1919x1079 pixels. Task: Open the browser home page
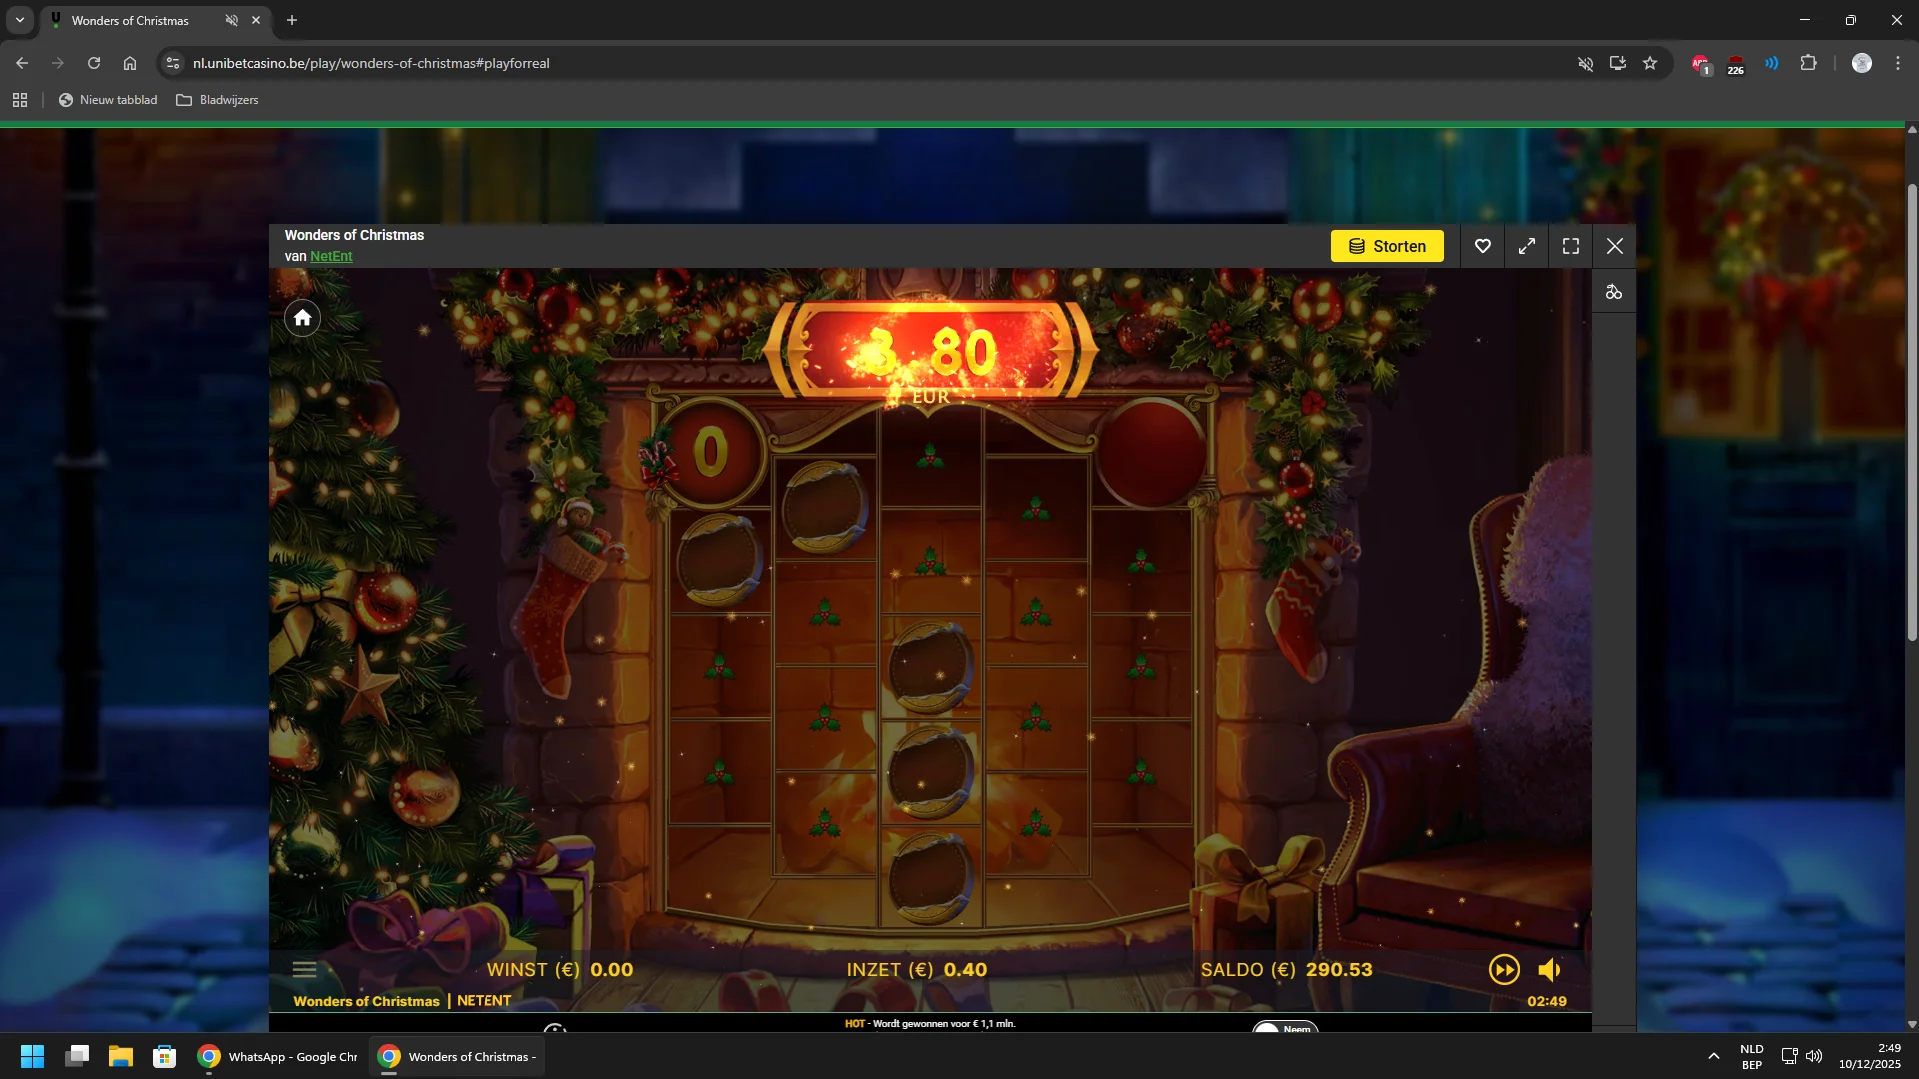[130, 63]
